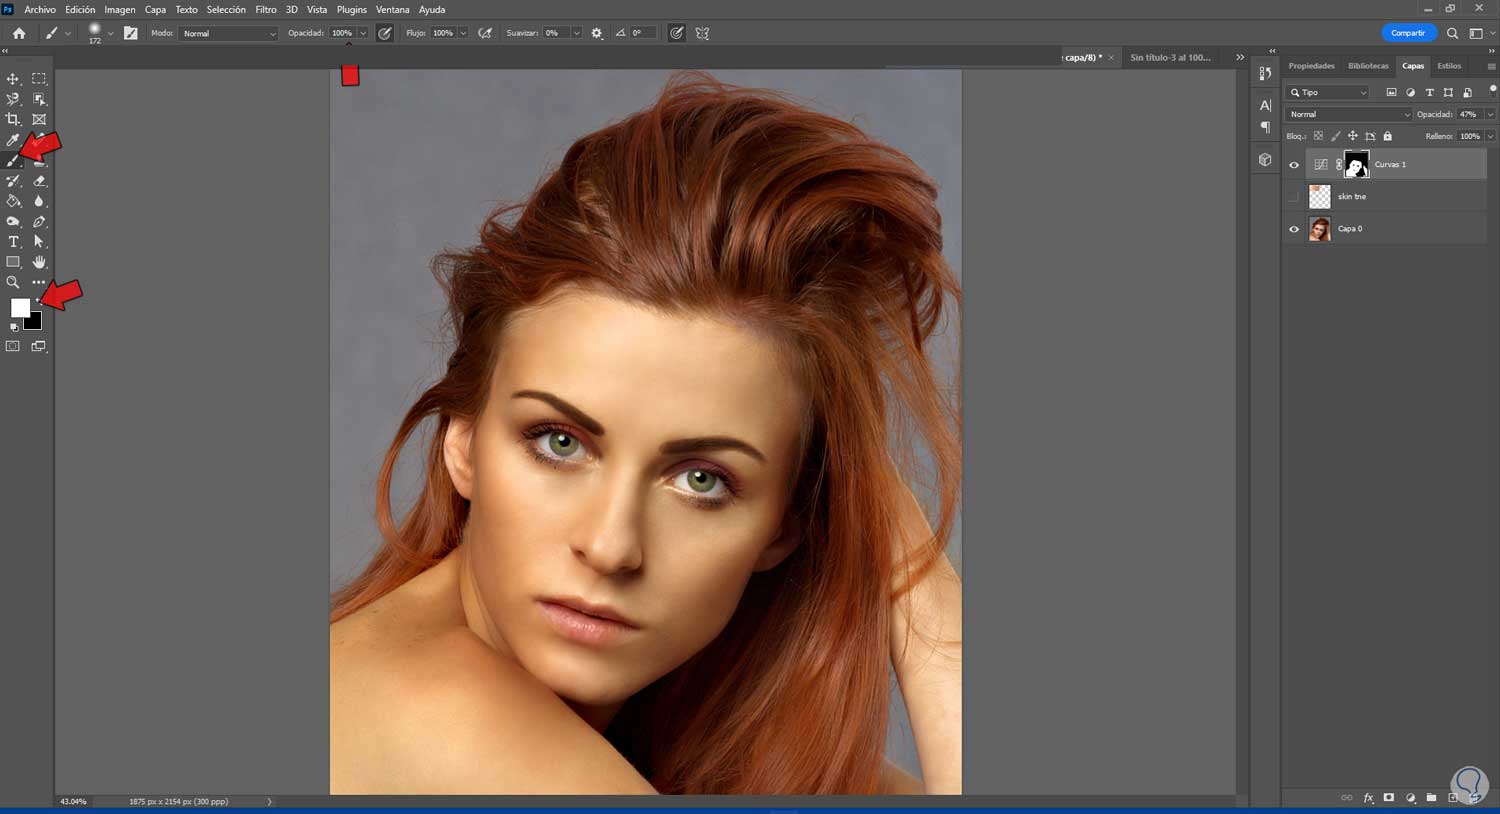1500x814 pixels.
Task: Click the Home icon in options bar
Action: click(19, 33)
